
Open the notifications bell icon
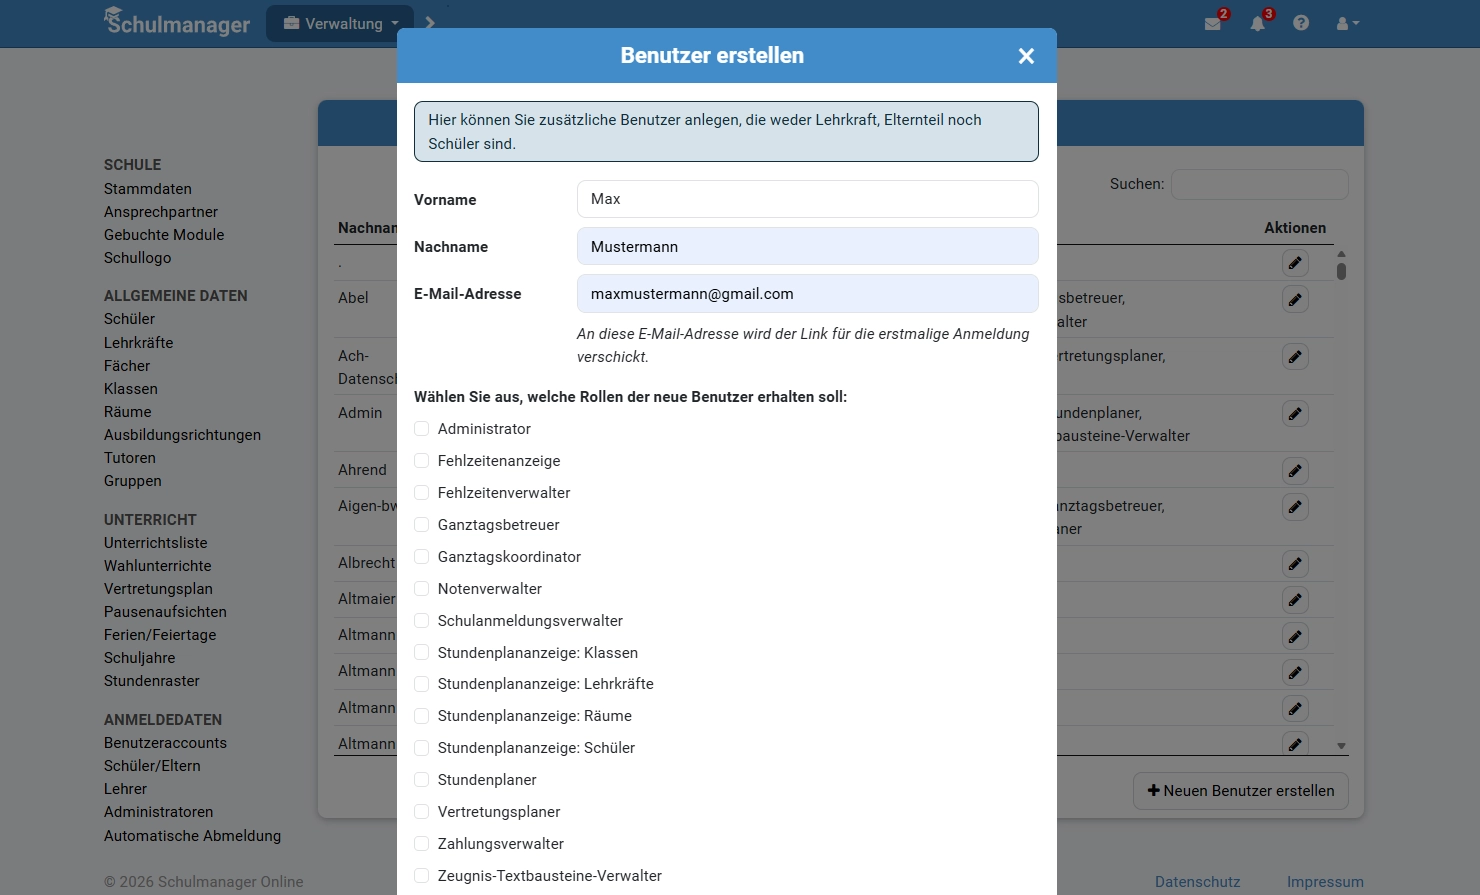1258,23
